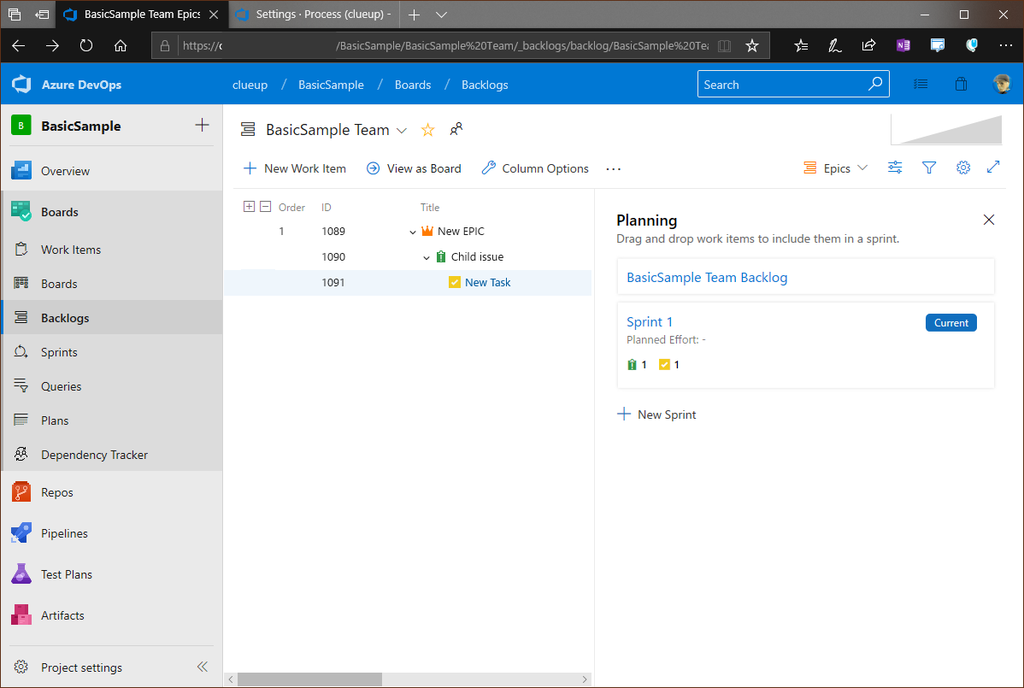Click Boards breadcrumb
Image resolution: width=1024 pixels, height=688 pixels.
coord(413,85)
